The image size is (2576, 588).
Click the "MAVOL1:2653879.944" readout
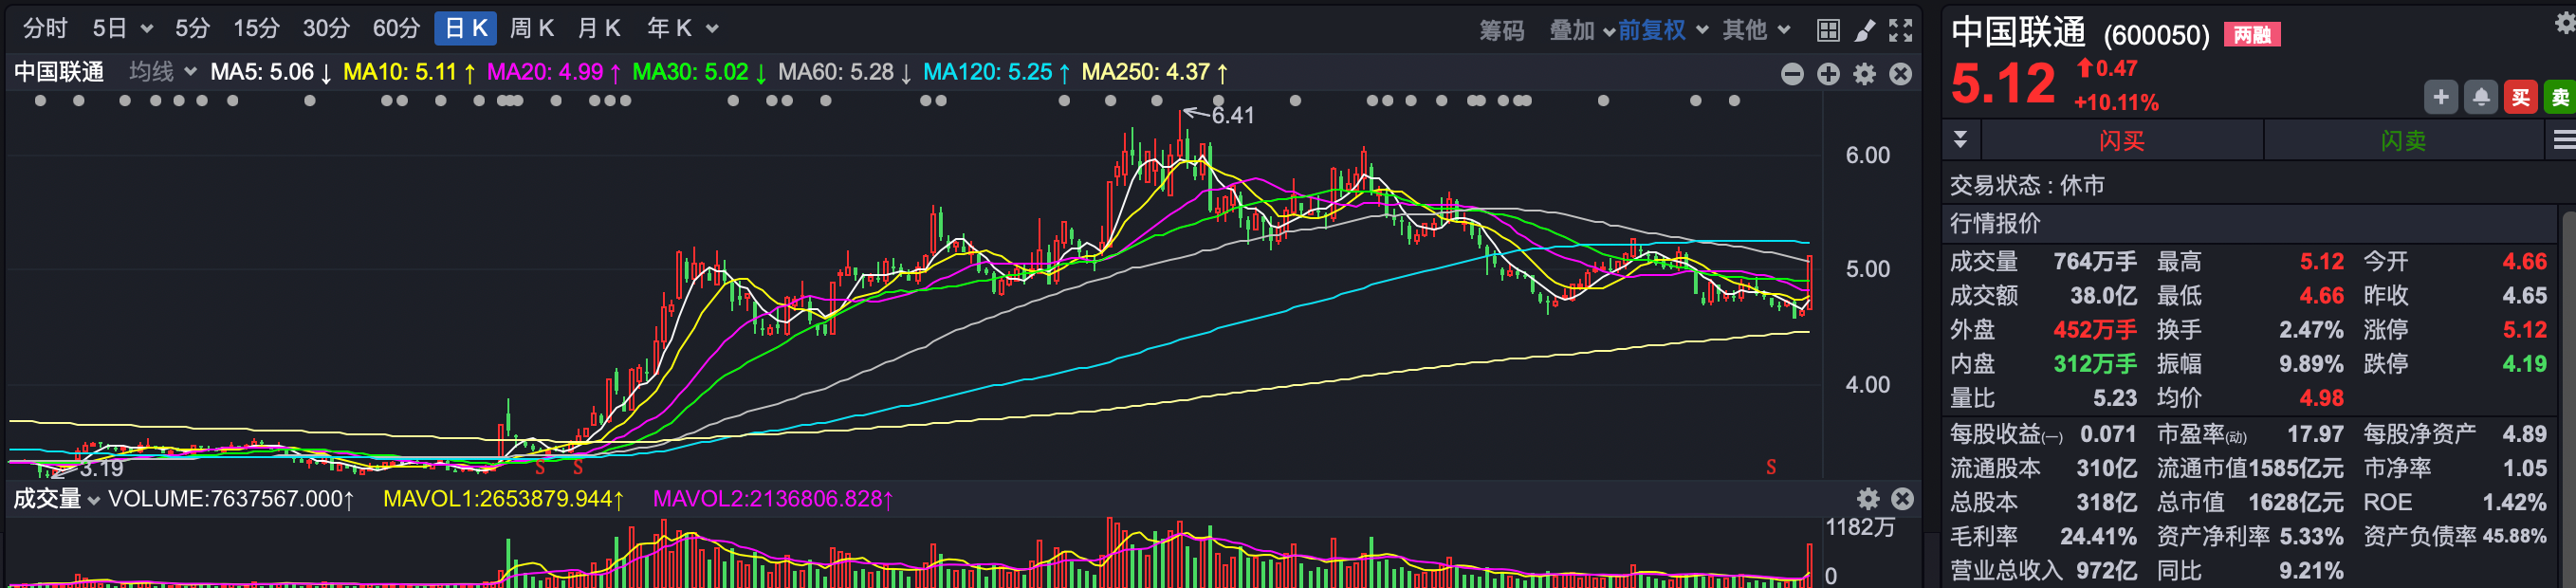(x=498, y=499)
